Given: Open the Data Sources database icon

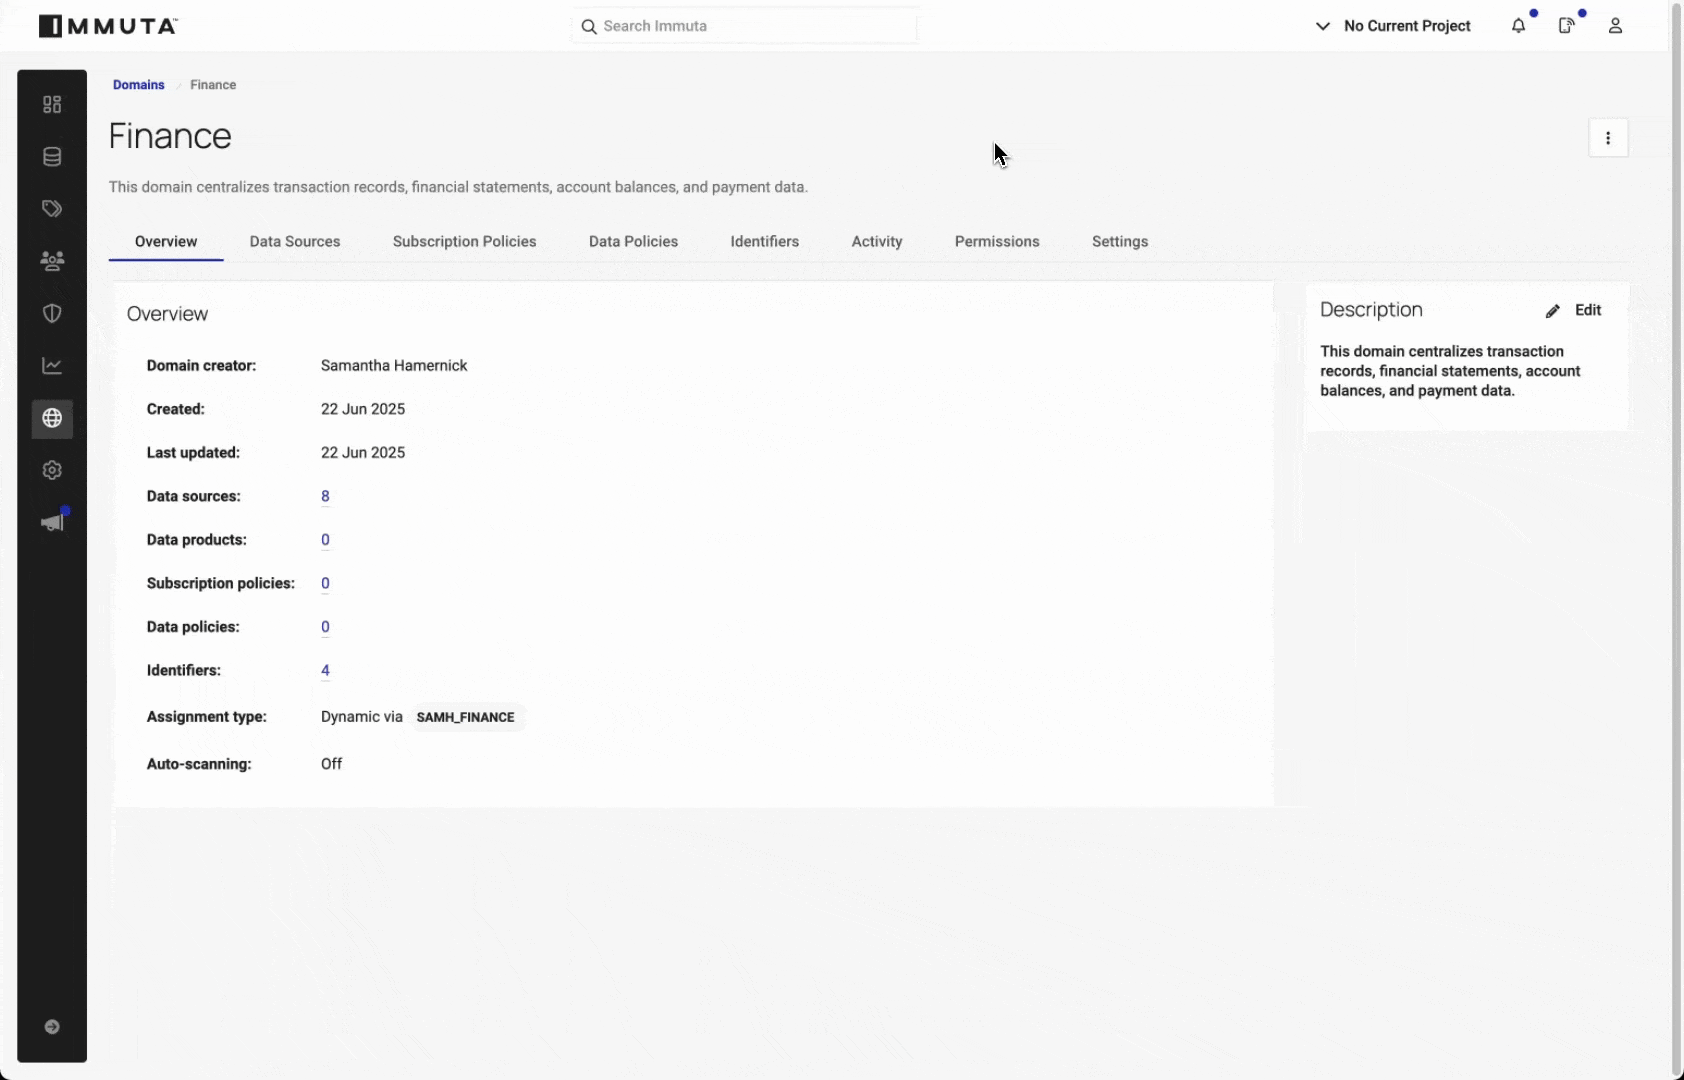Looking at the screenshot, I should coord(52,157).
